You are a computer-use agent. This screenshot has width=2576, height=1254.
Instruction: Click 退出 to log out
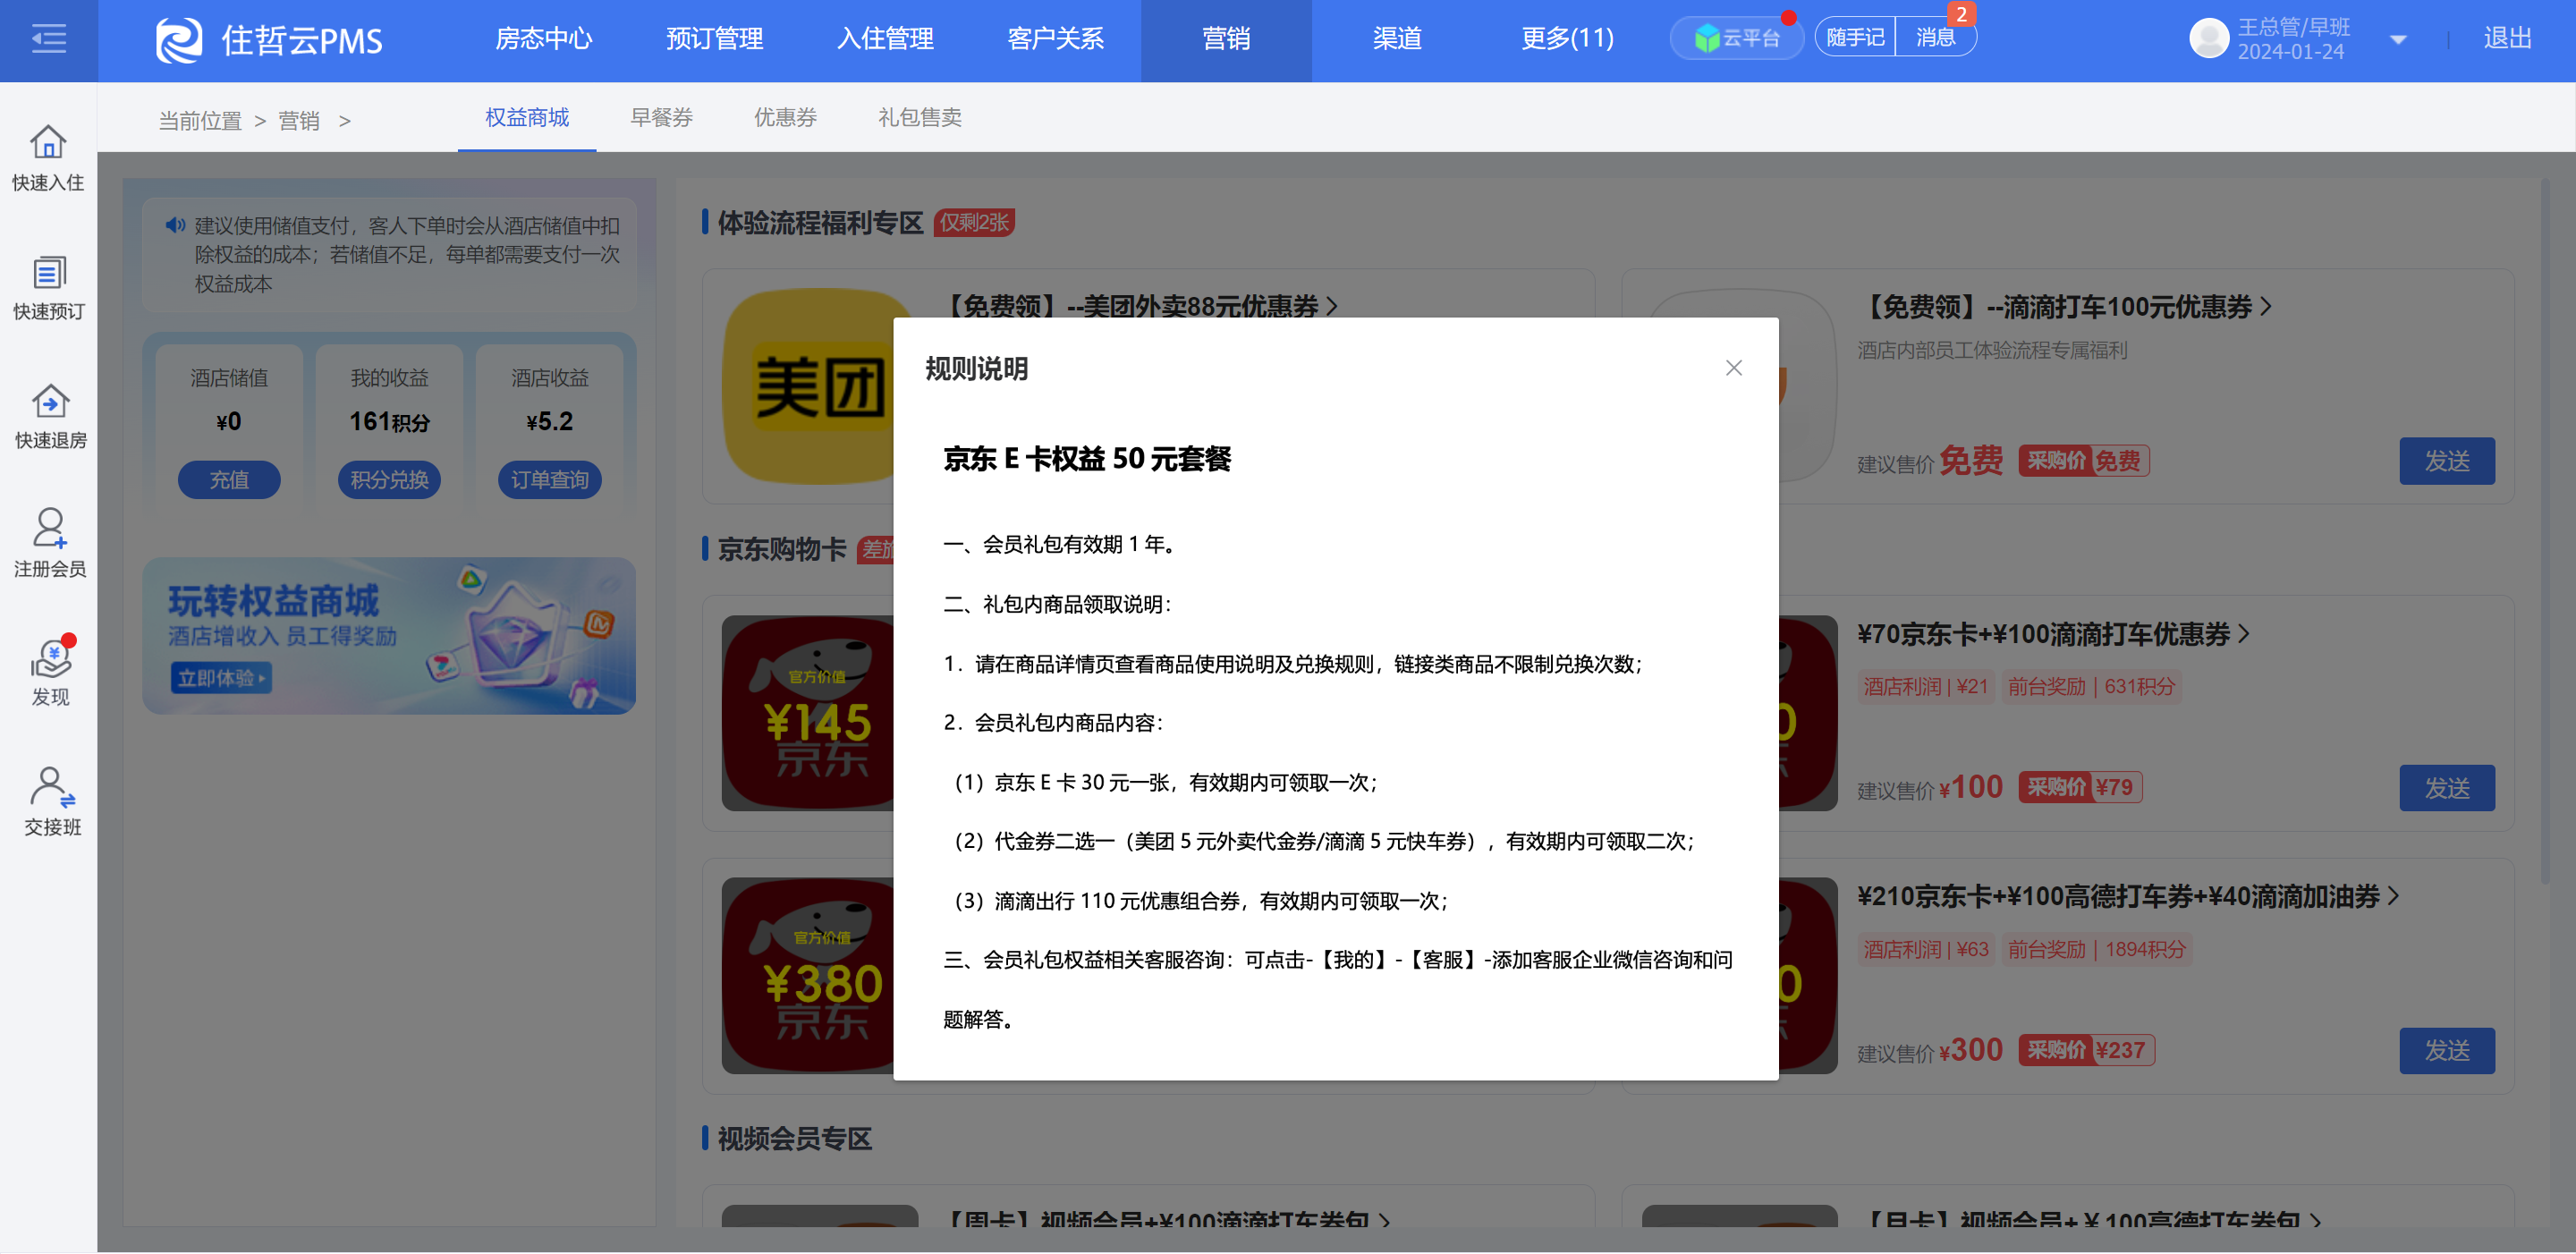coord(2507,39)
